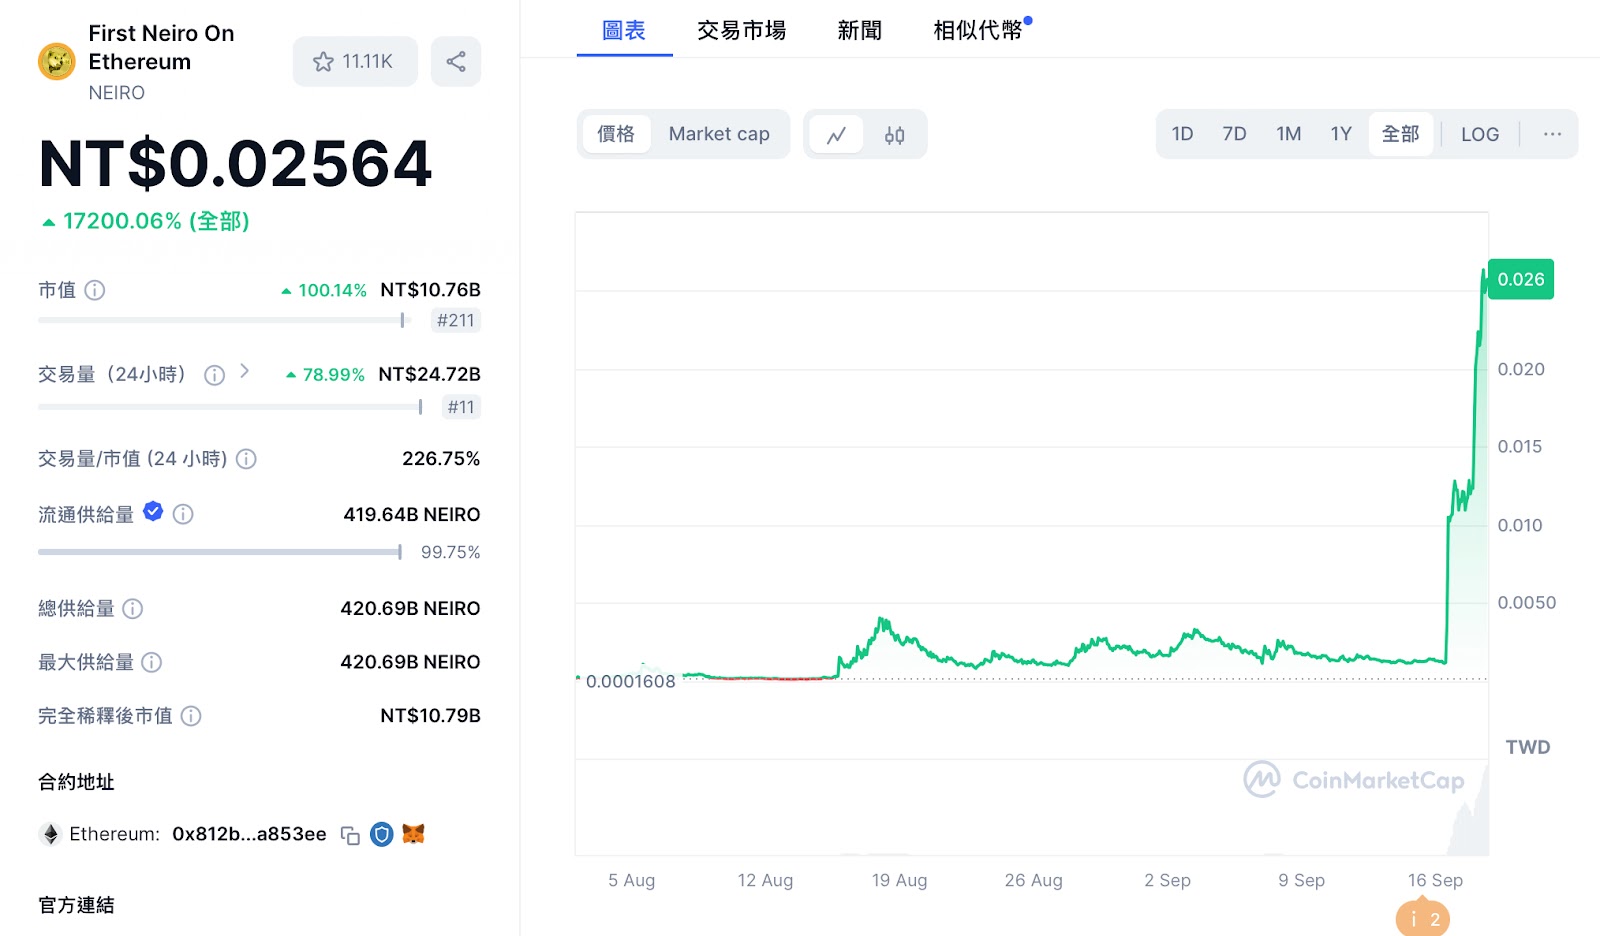Open the chart more options menu
The image size is (1600, 936).
point(1552,134)
